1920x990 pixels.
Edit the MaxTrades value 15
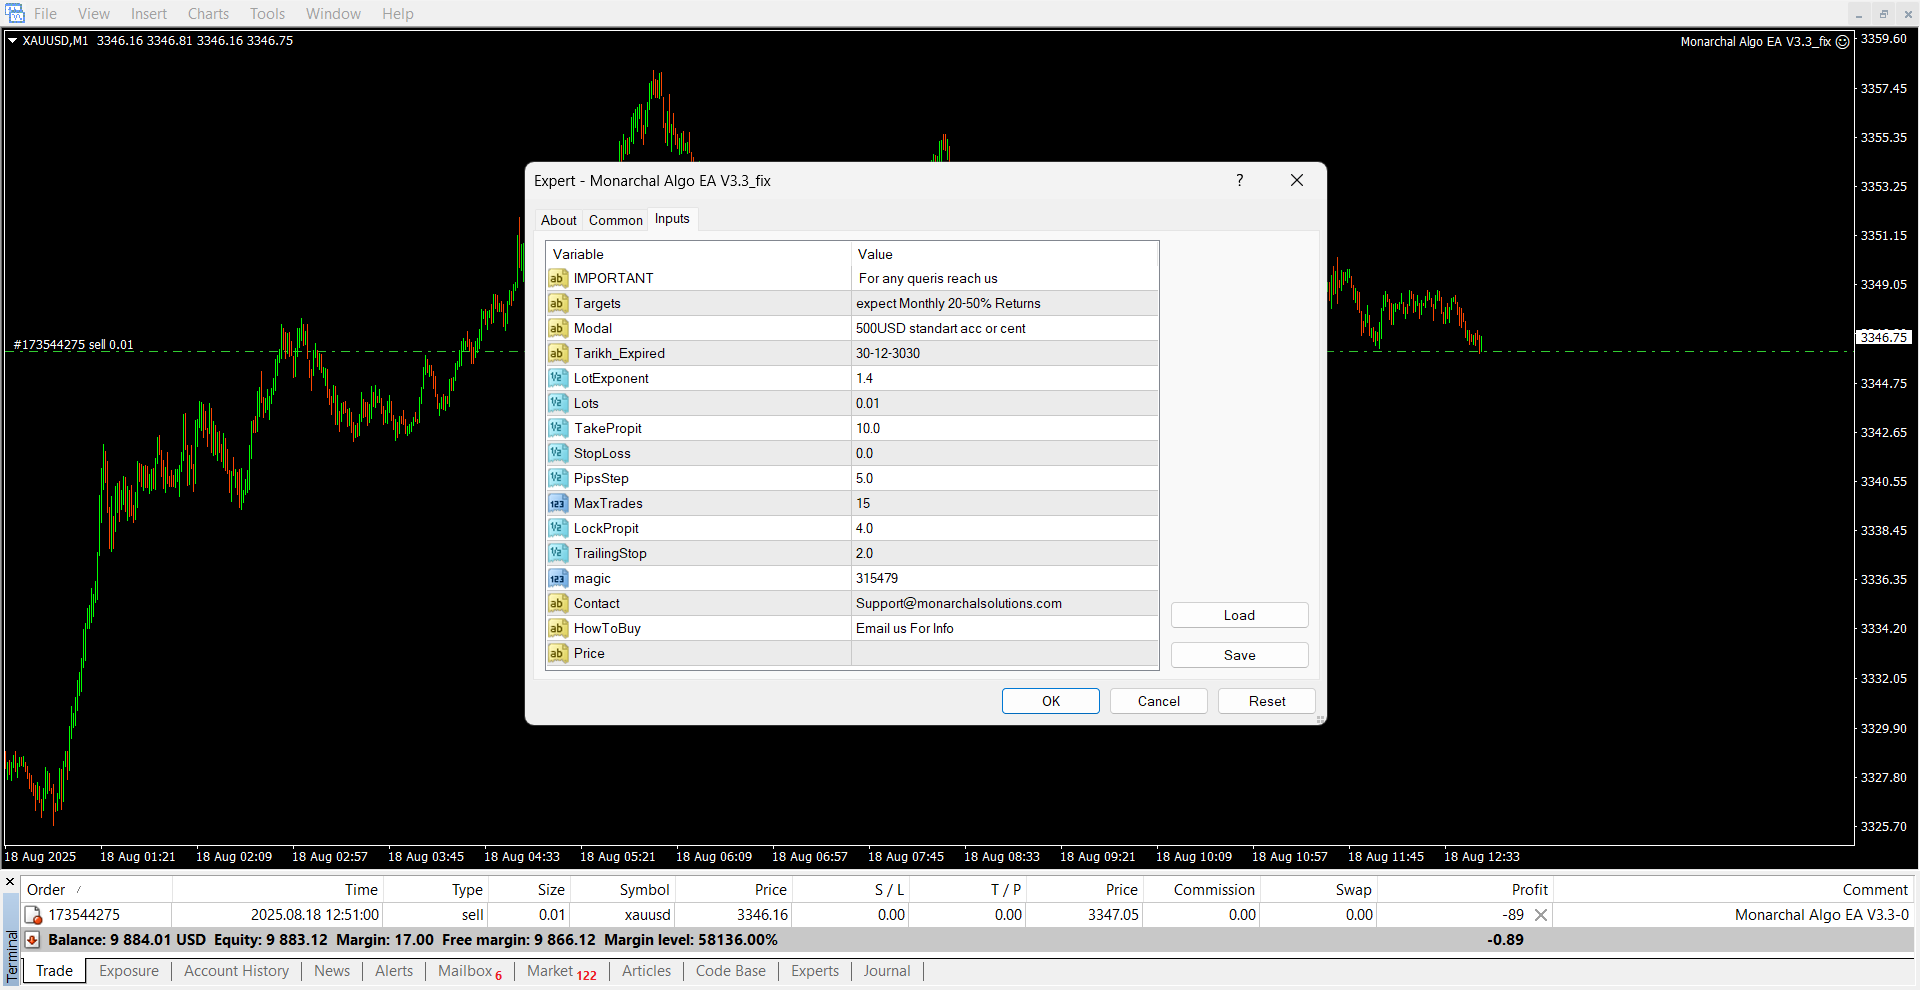pyautogui.click(x=1005, y=503)
